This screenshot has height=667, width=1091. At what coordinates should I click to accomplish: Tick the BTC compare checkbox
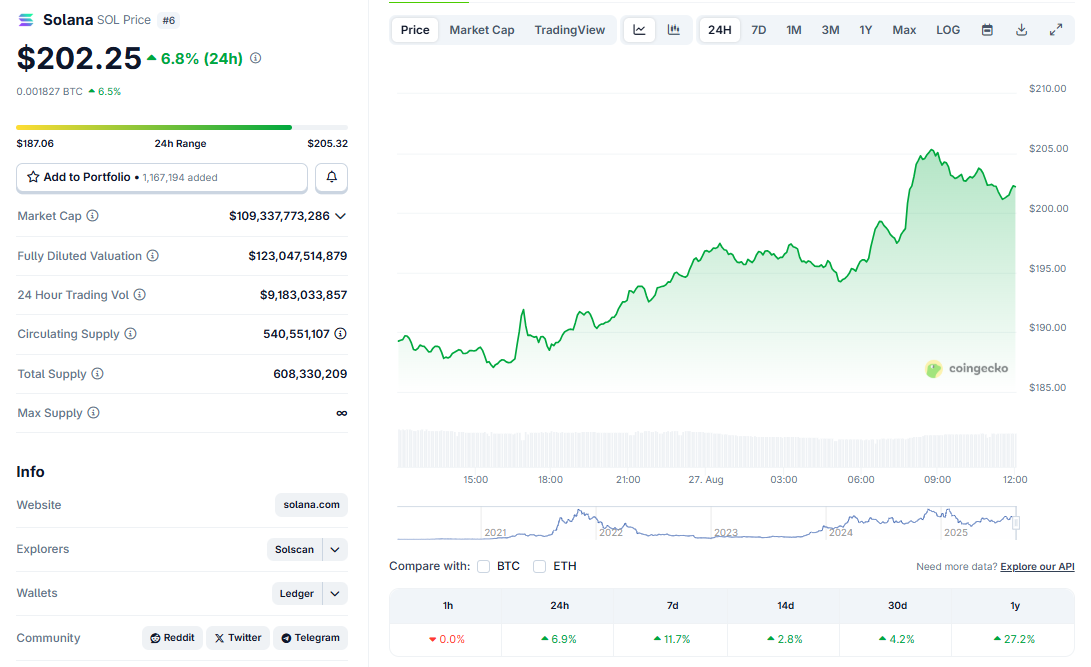click(x=484, y=566)
